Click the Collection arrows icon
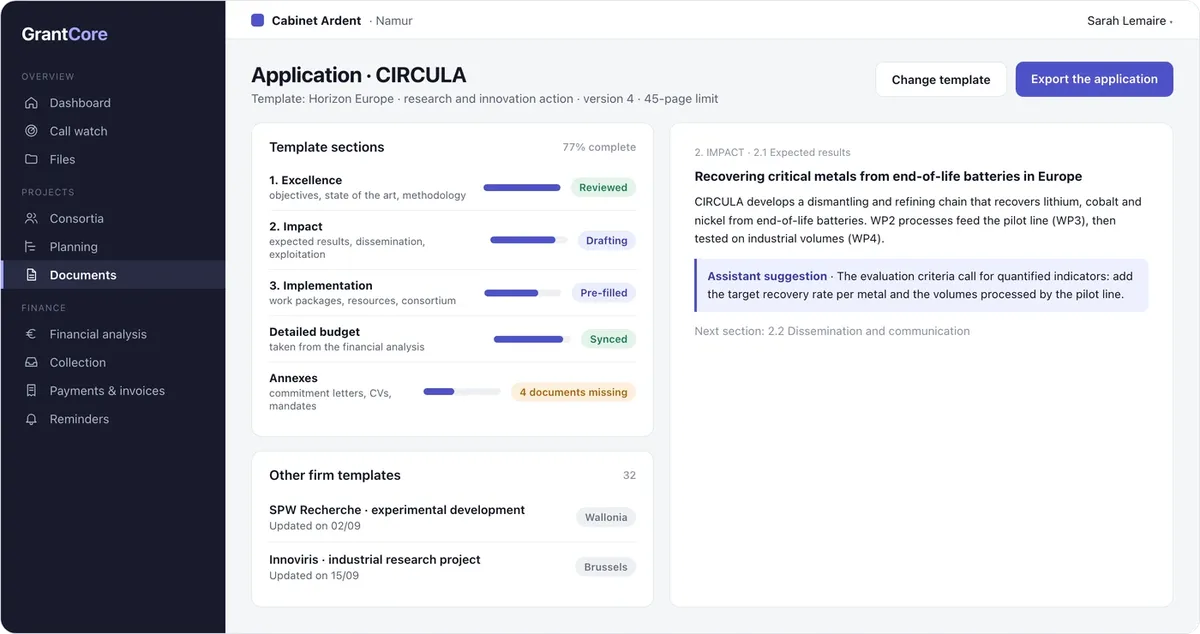The image size is (1200, 634). (x=31, y=362)
